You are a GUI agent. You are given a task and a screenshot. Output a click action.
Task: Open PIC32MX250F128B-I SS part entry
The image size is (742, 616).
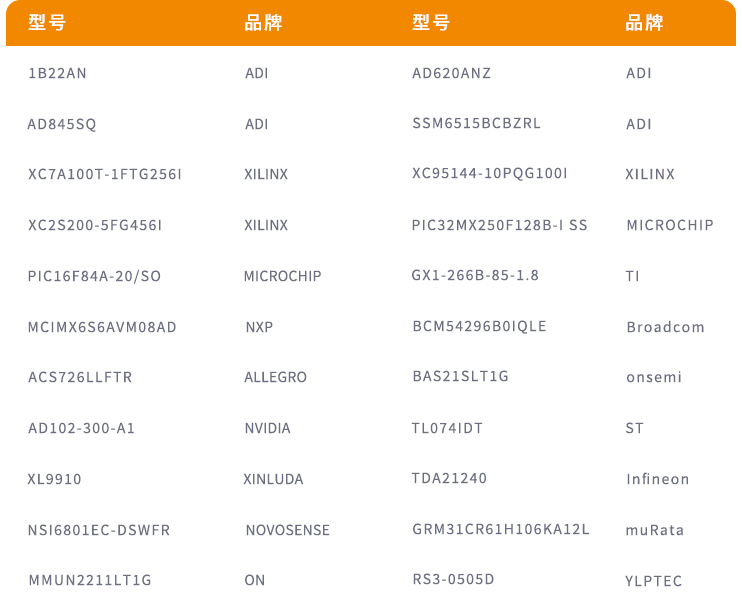point(499,225)
